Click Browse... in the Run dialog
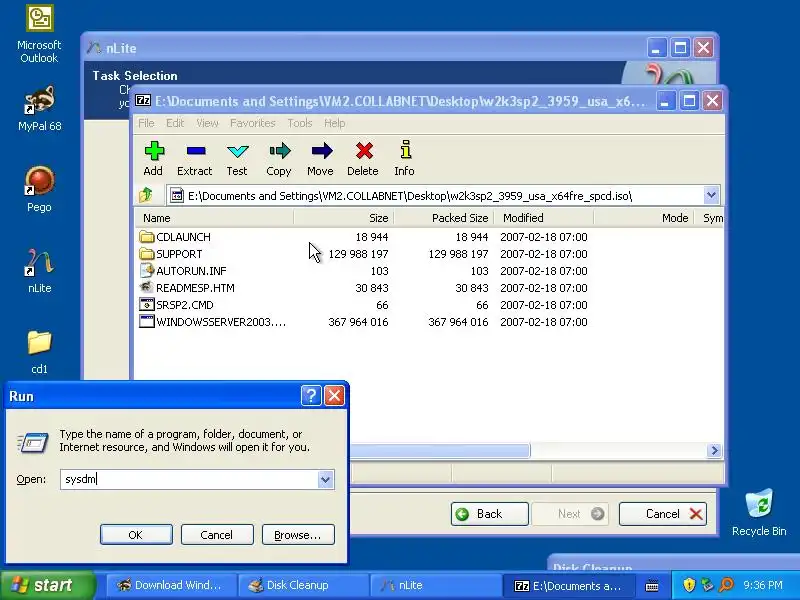 click(298, 535)
